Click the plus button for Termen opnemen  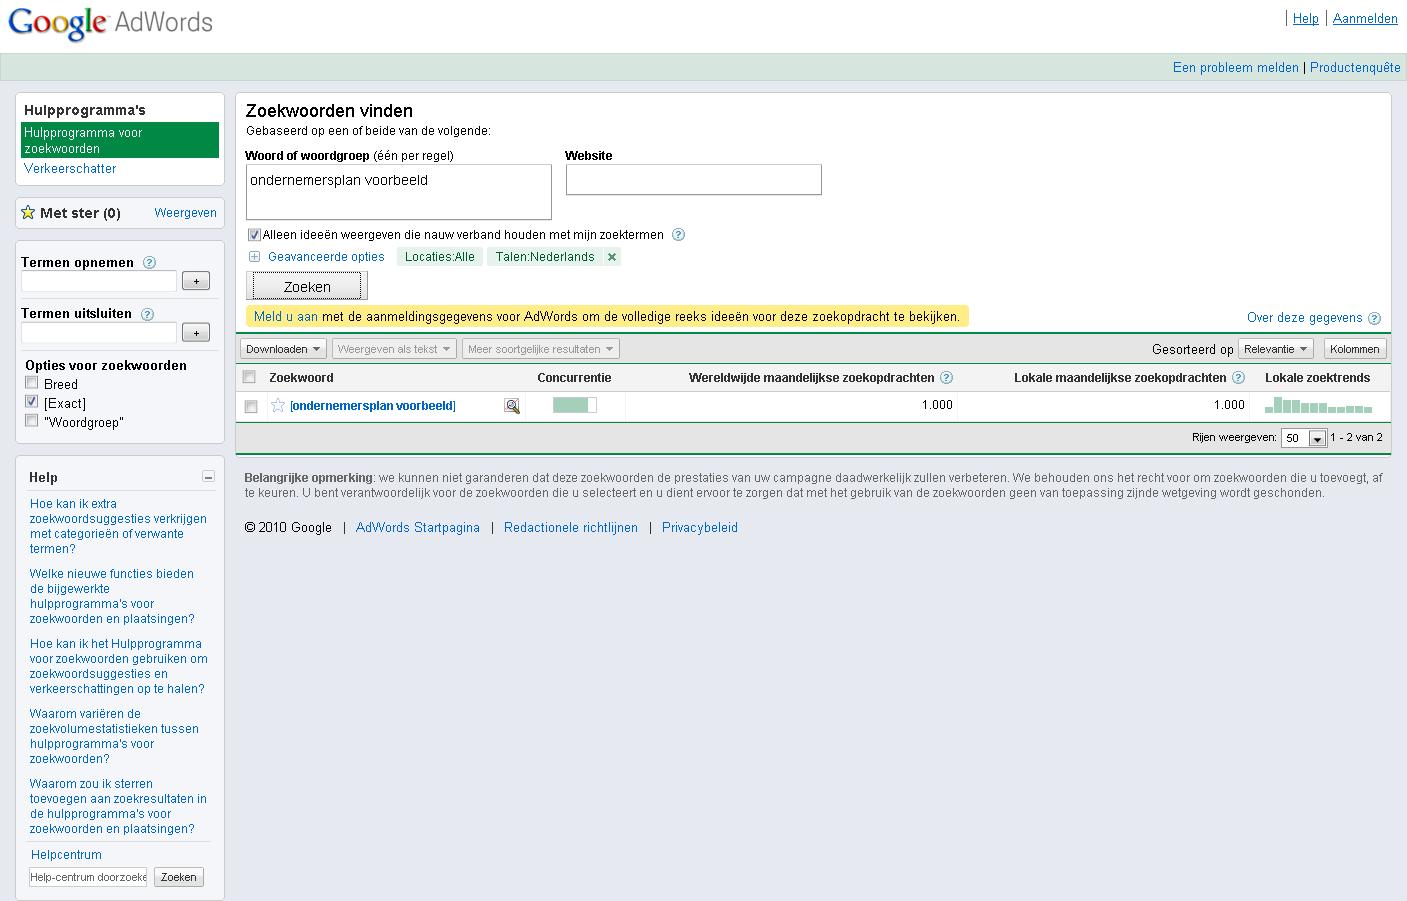click(x=196, y=281)
